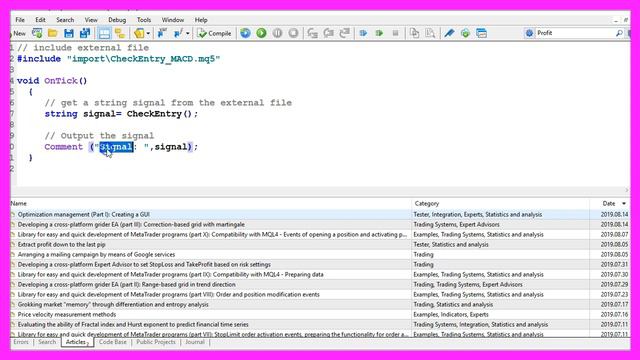Switch to the Errors tab
This screenshot has height=360, width=640.
tap(21, 342)
